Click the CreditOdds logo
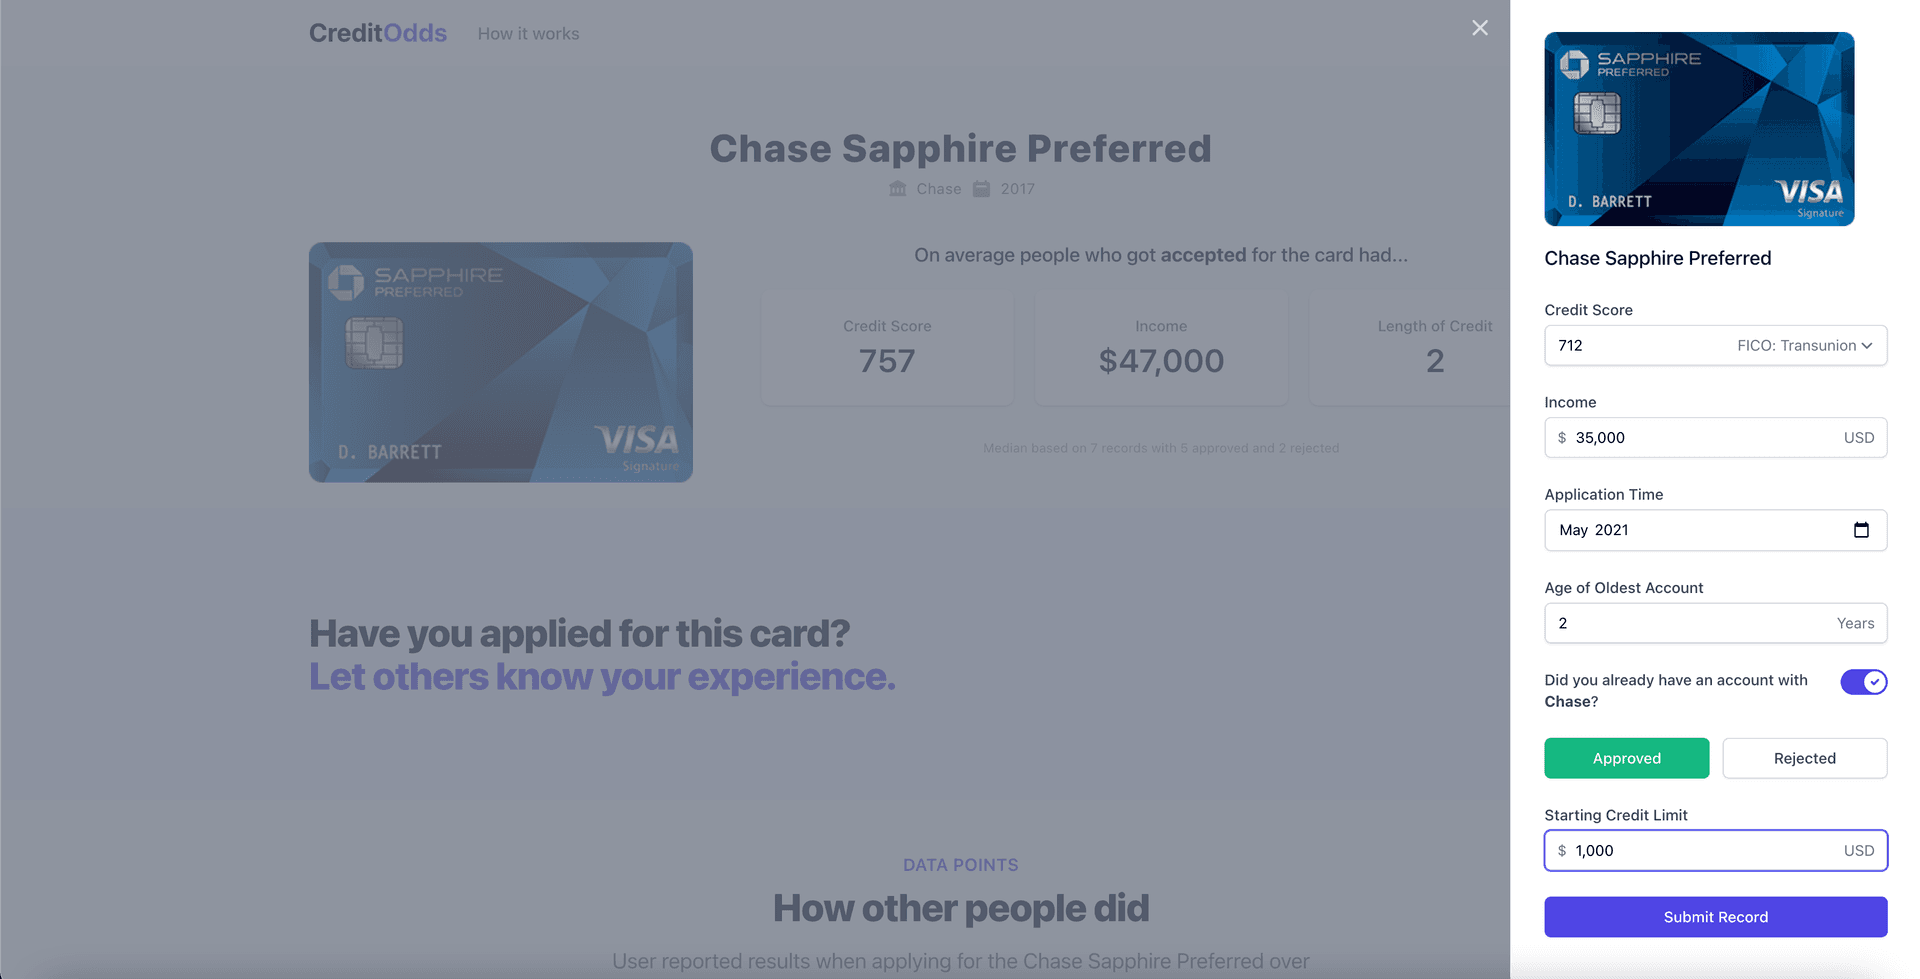This screenshot has width=1920, height=979. pyautogui.click(x=377, y=32)
